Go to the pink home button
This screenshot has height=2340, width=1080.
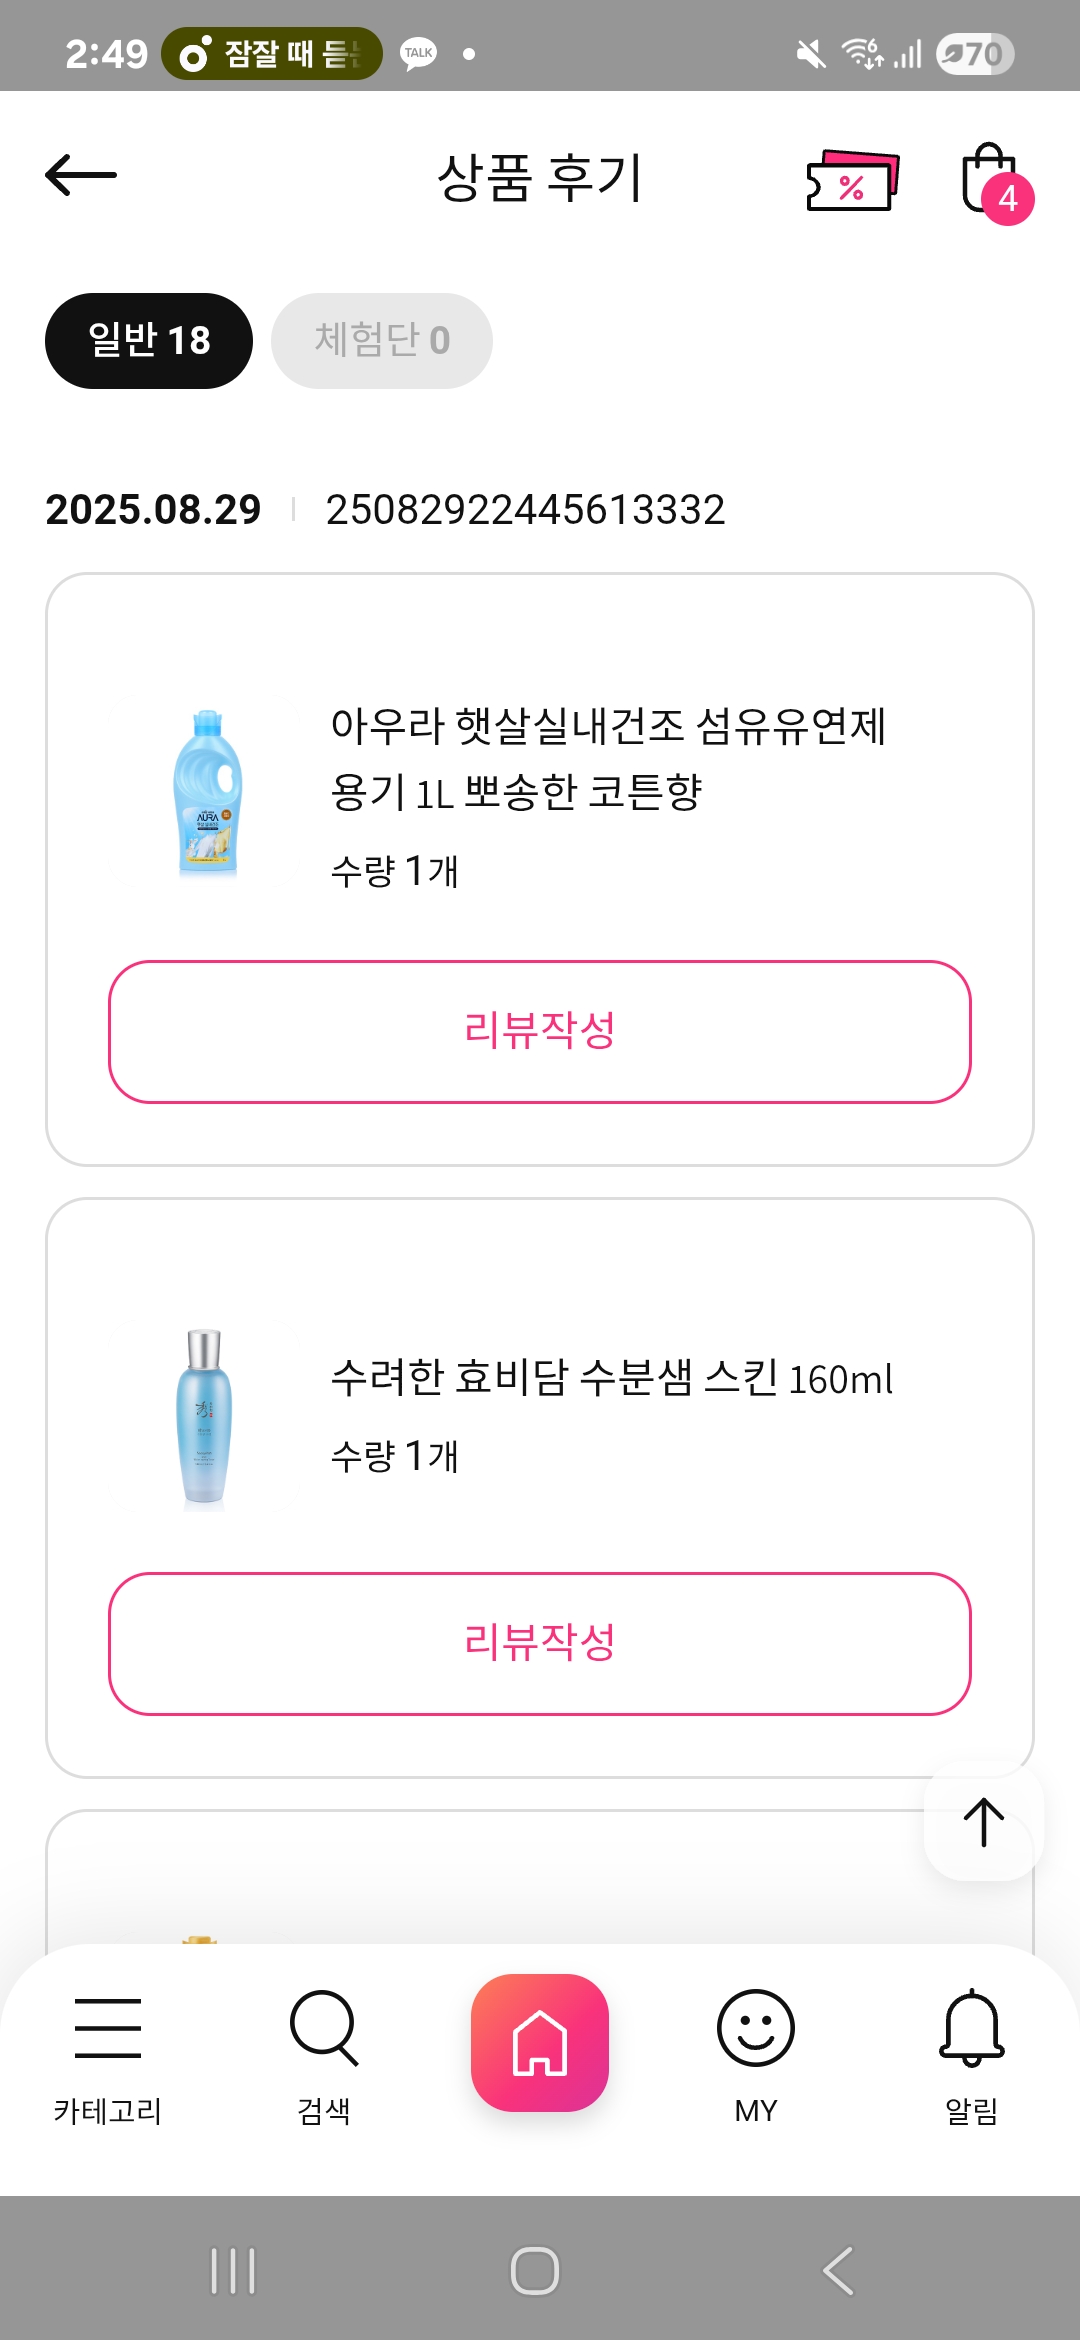540,2042
